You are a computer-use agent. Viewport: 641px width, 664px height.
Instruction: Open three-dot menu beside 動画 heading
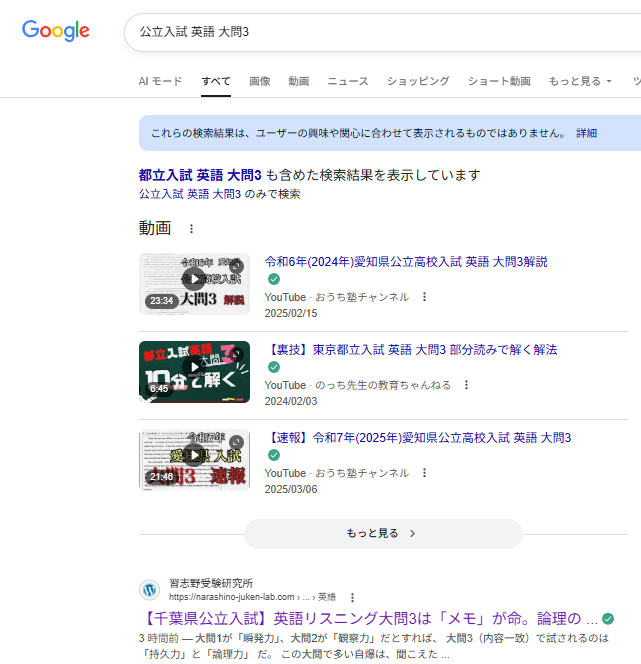pos(191,229)
